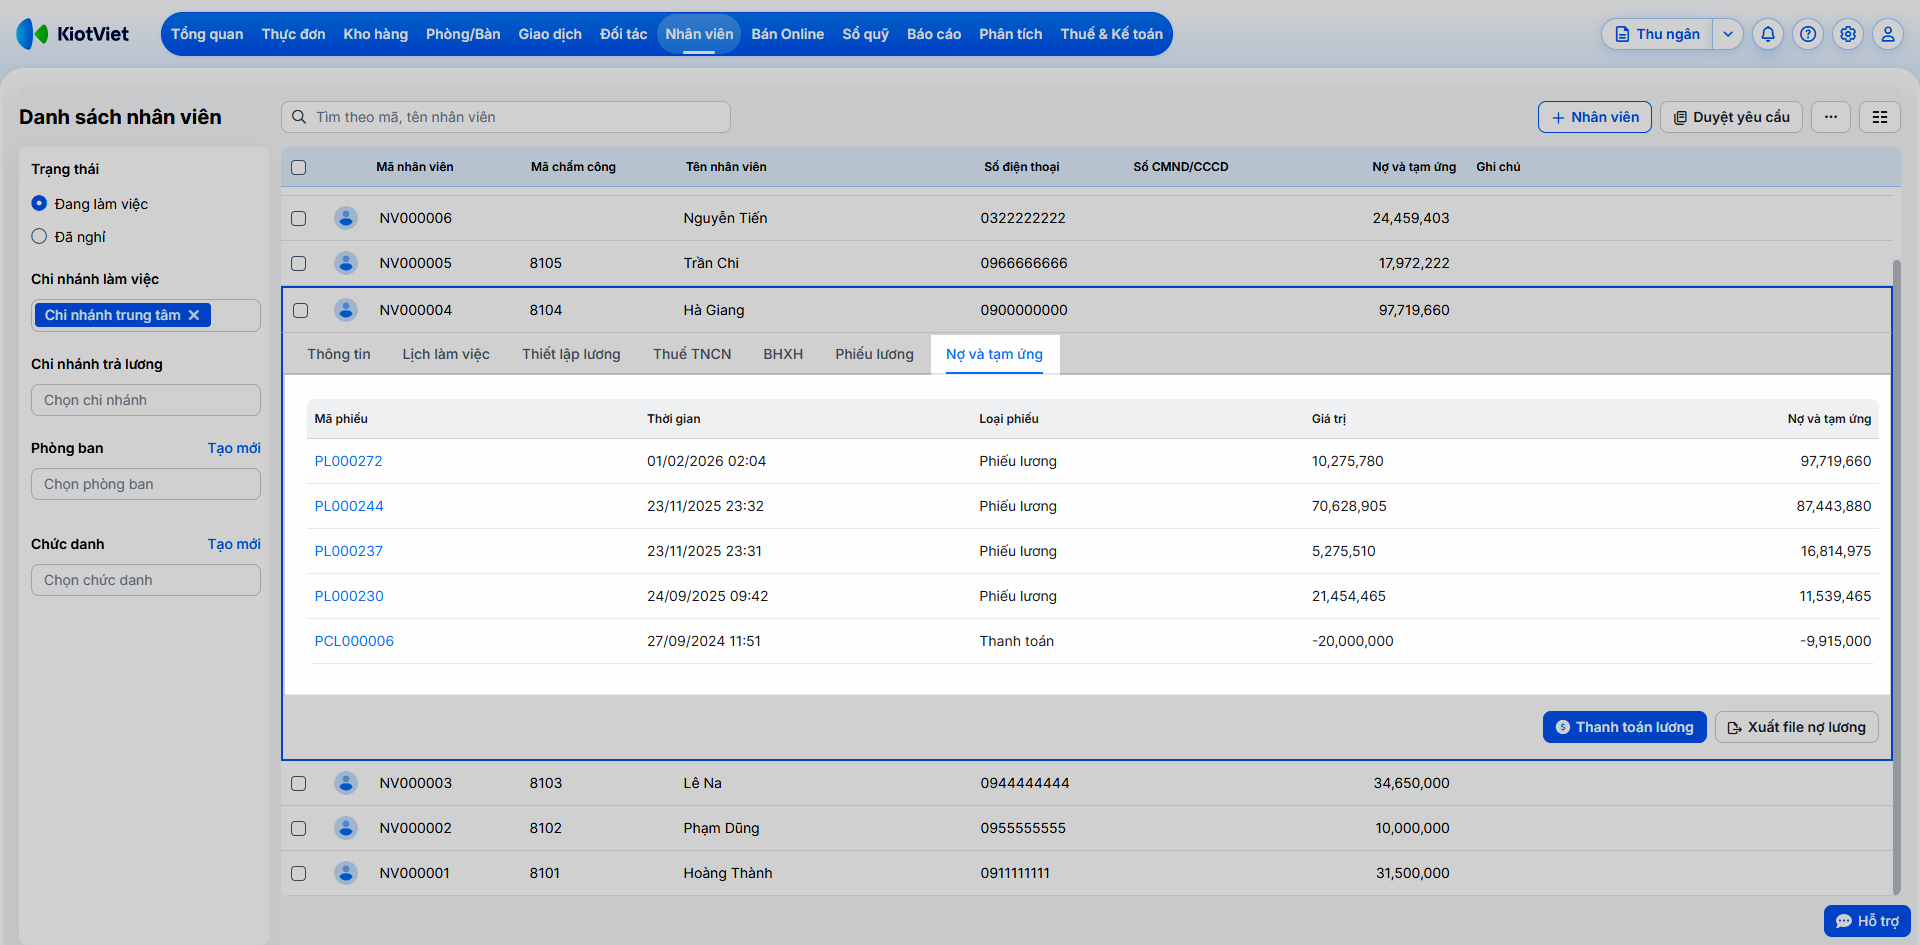Open the Nhân viên menu
Viewport: 1920px width, 945px height.
(x=699, y=34)
